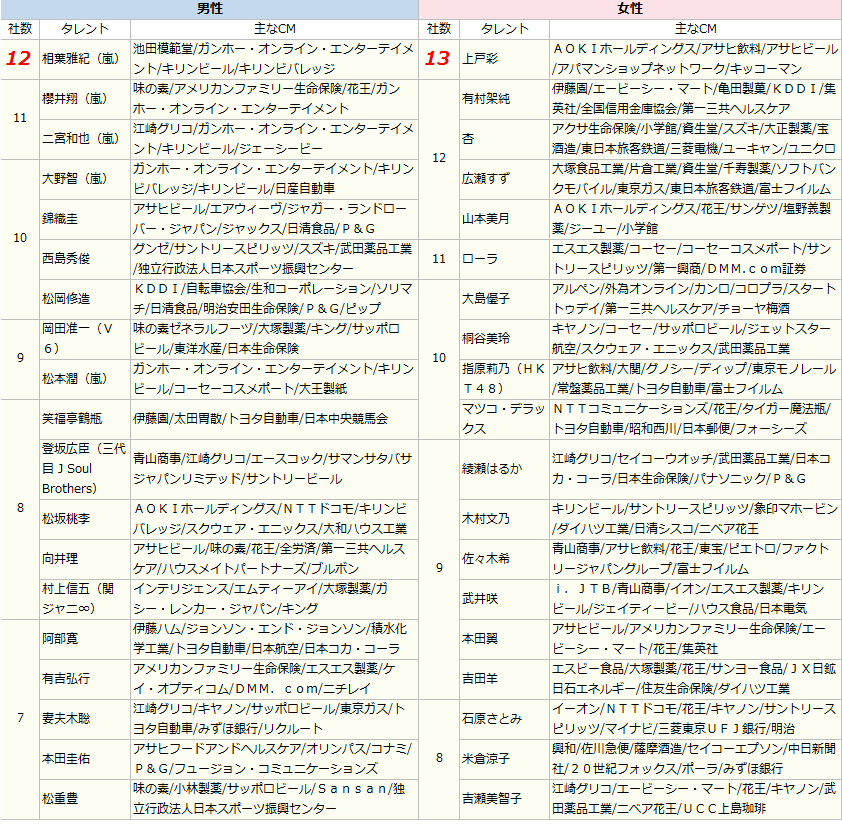Click the female 主なCM column header
The width and height of the screenshot is (842, 837).
tap(695, 29)
